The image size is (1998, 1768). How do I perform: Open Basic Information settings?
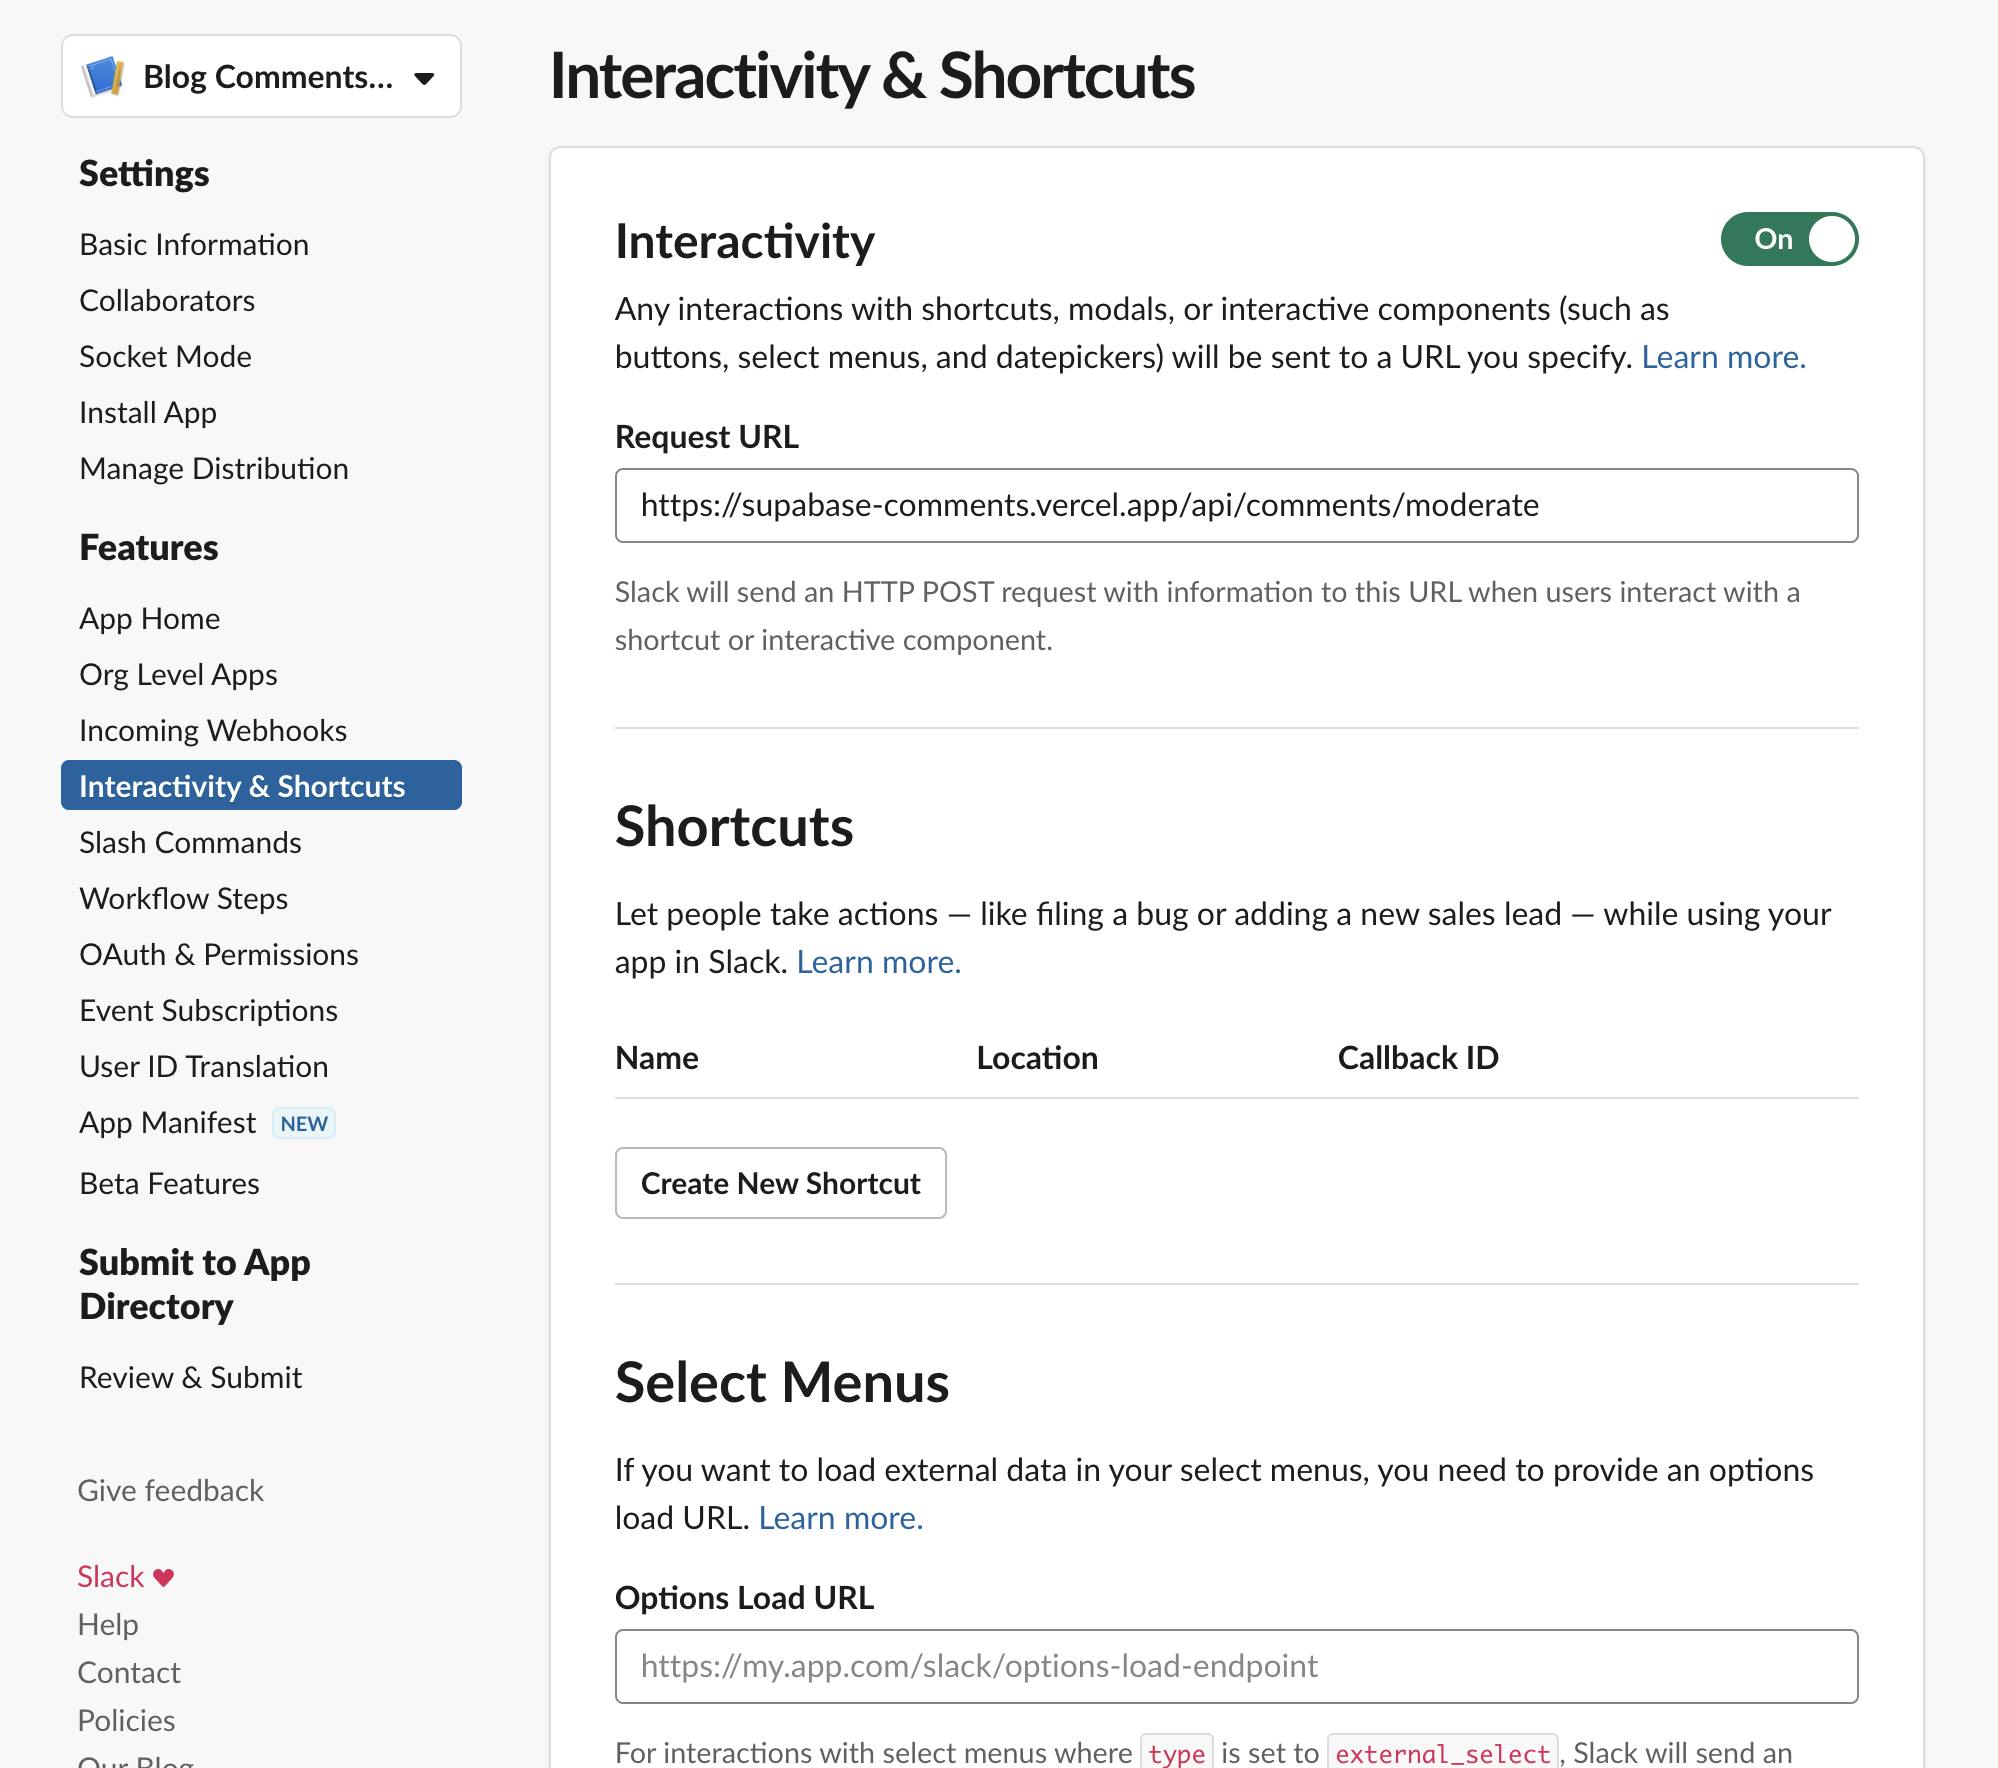coord(193,244)
